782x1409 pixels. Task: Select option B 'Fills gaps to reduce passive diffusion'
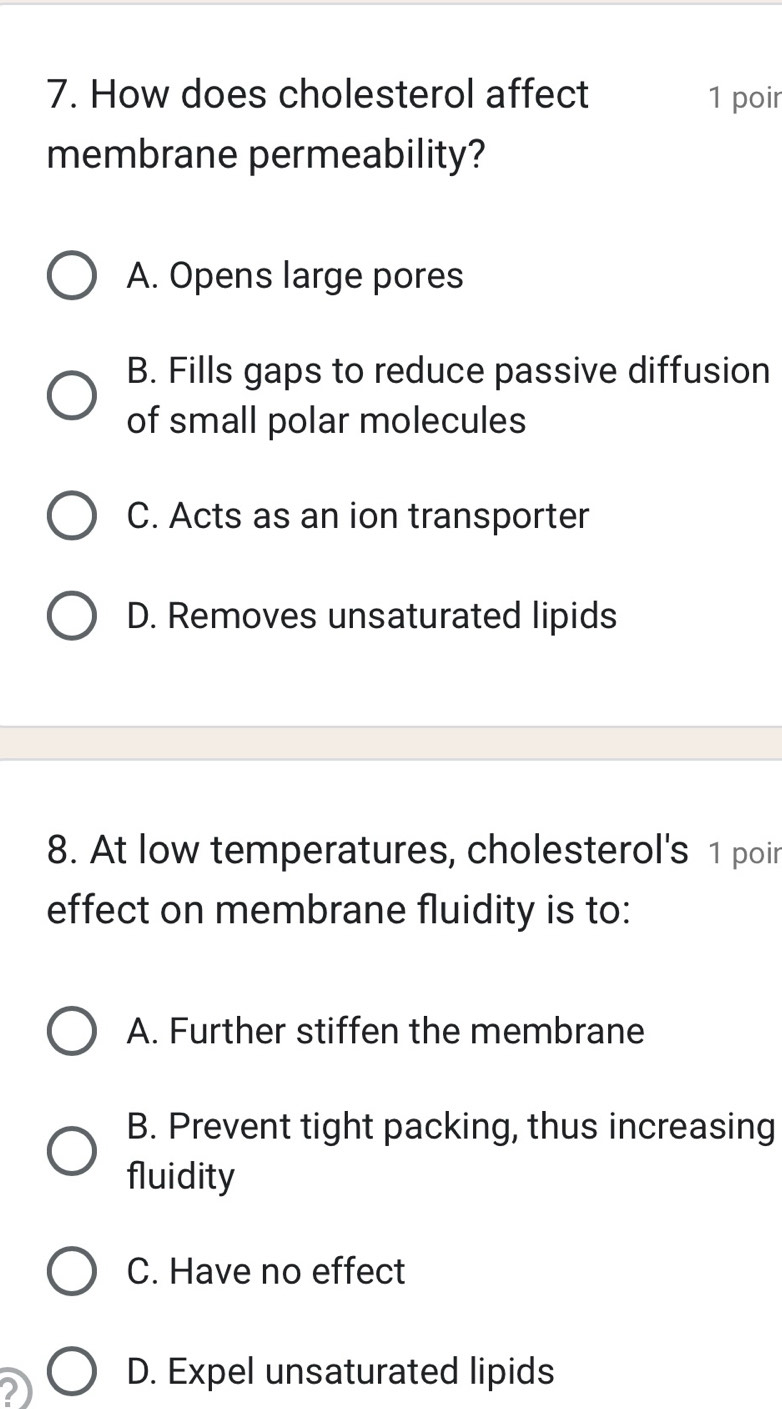click(70, 395)
